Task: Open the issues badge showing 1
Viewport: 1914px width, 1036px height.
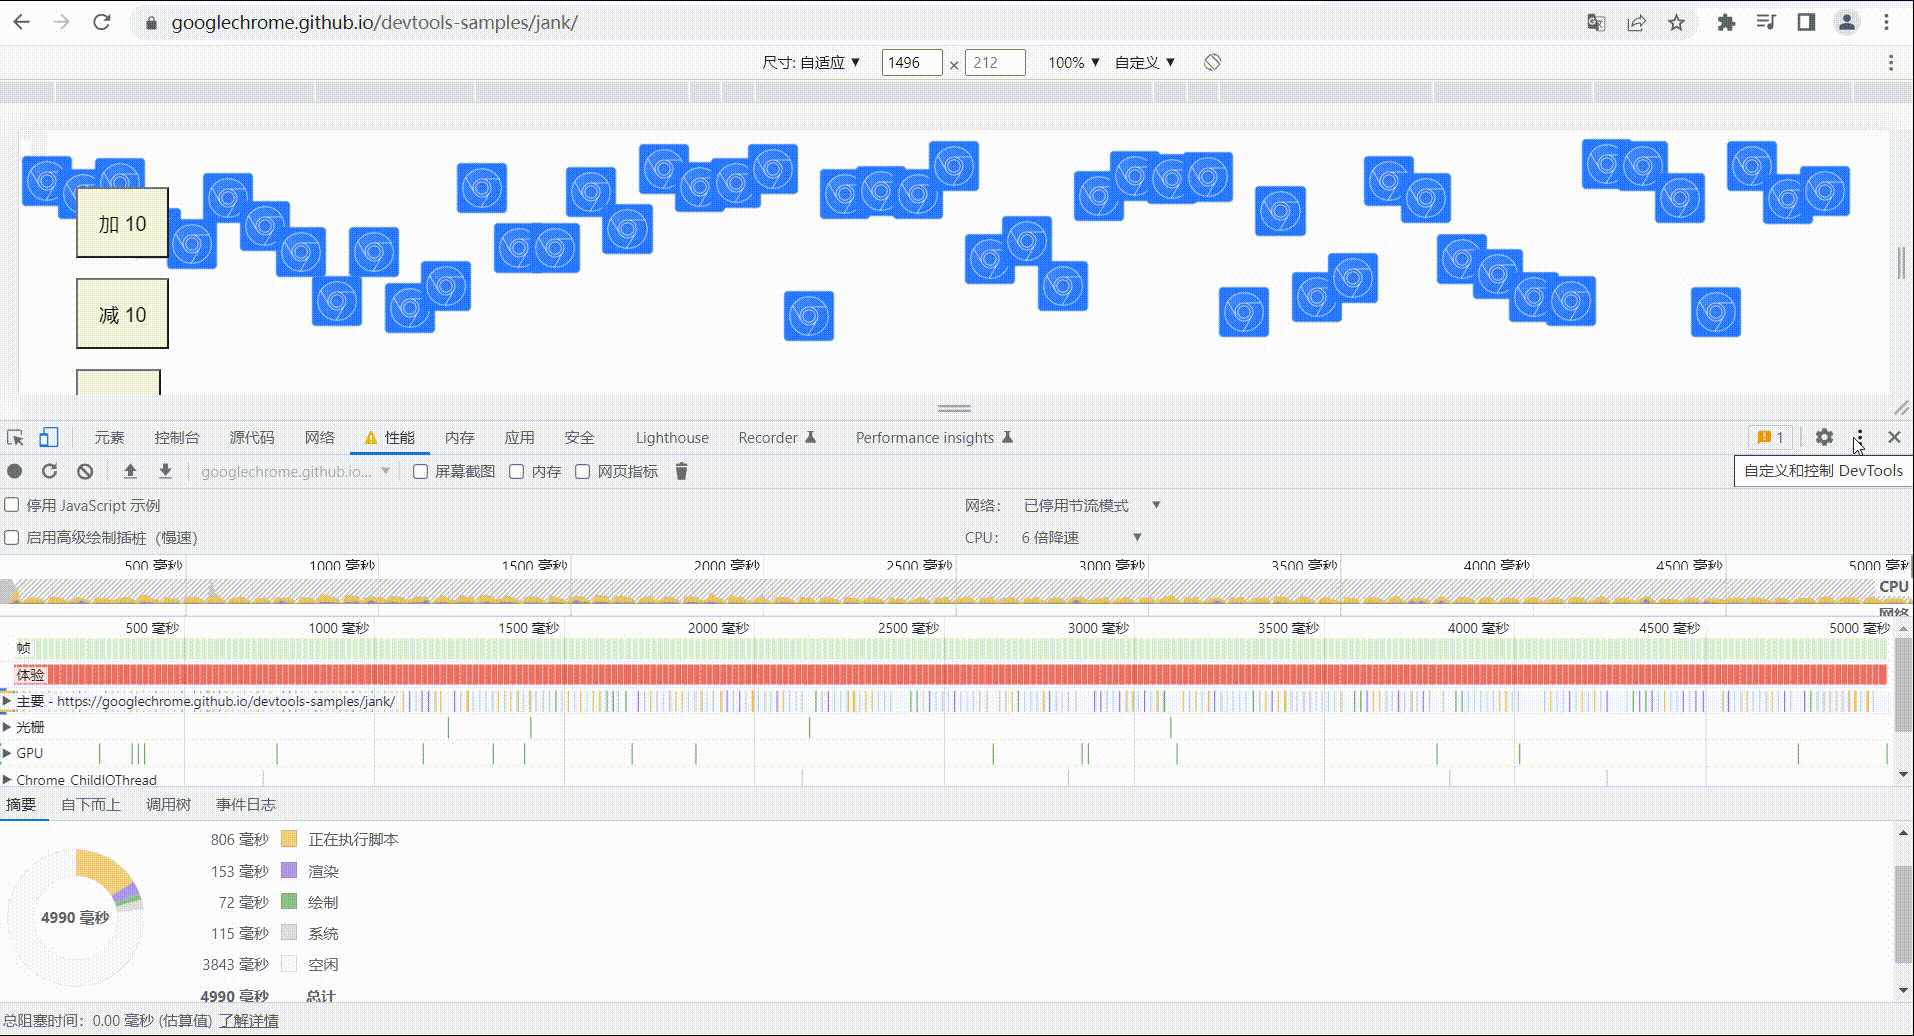Action: tap(1770, 437)
